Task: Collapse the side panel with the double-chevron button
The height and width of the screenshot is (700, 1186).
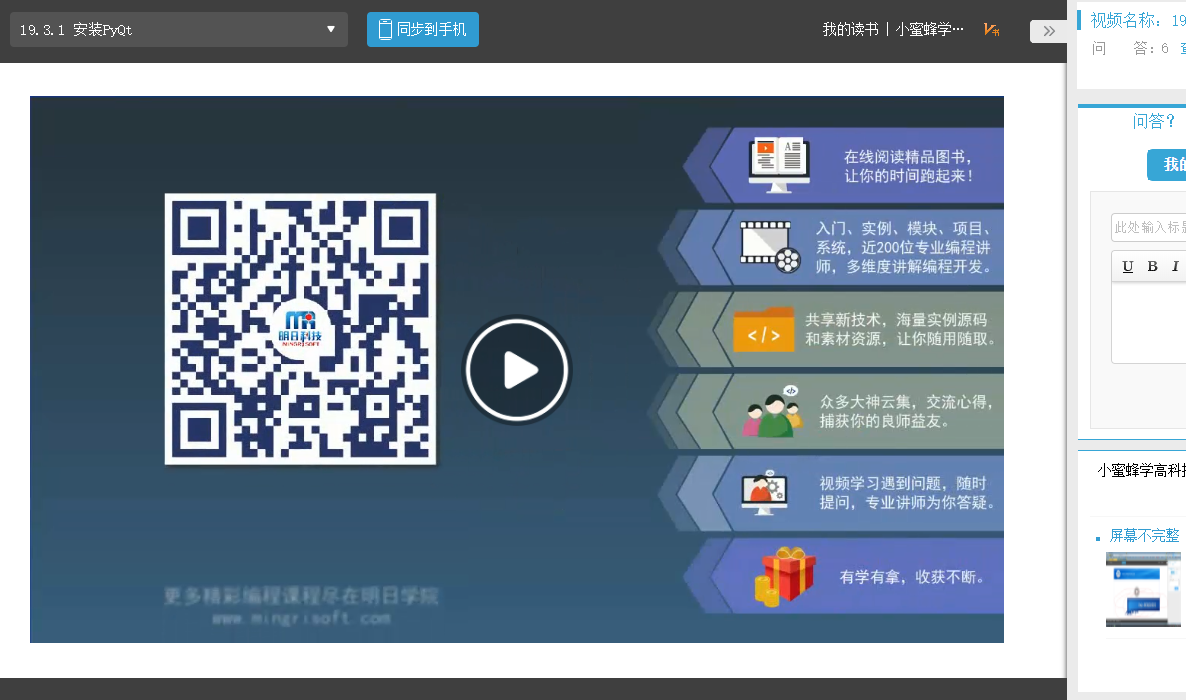Action: 1048,31
